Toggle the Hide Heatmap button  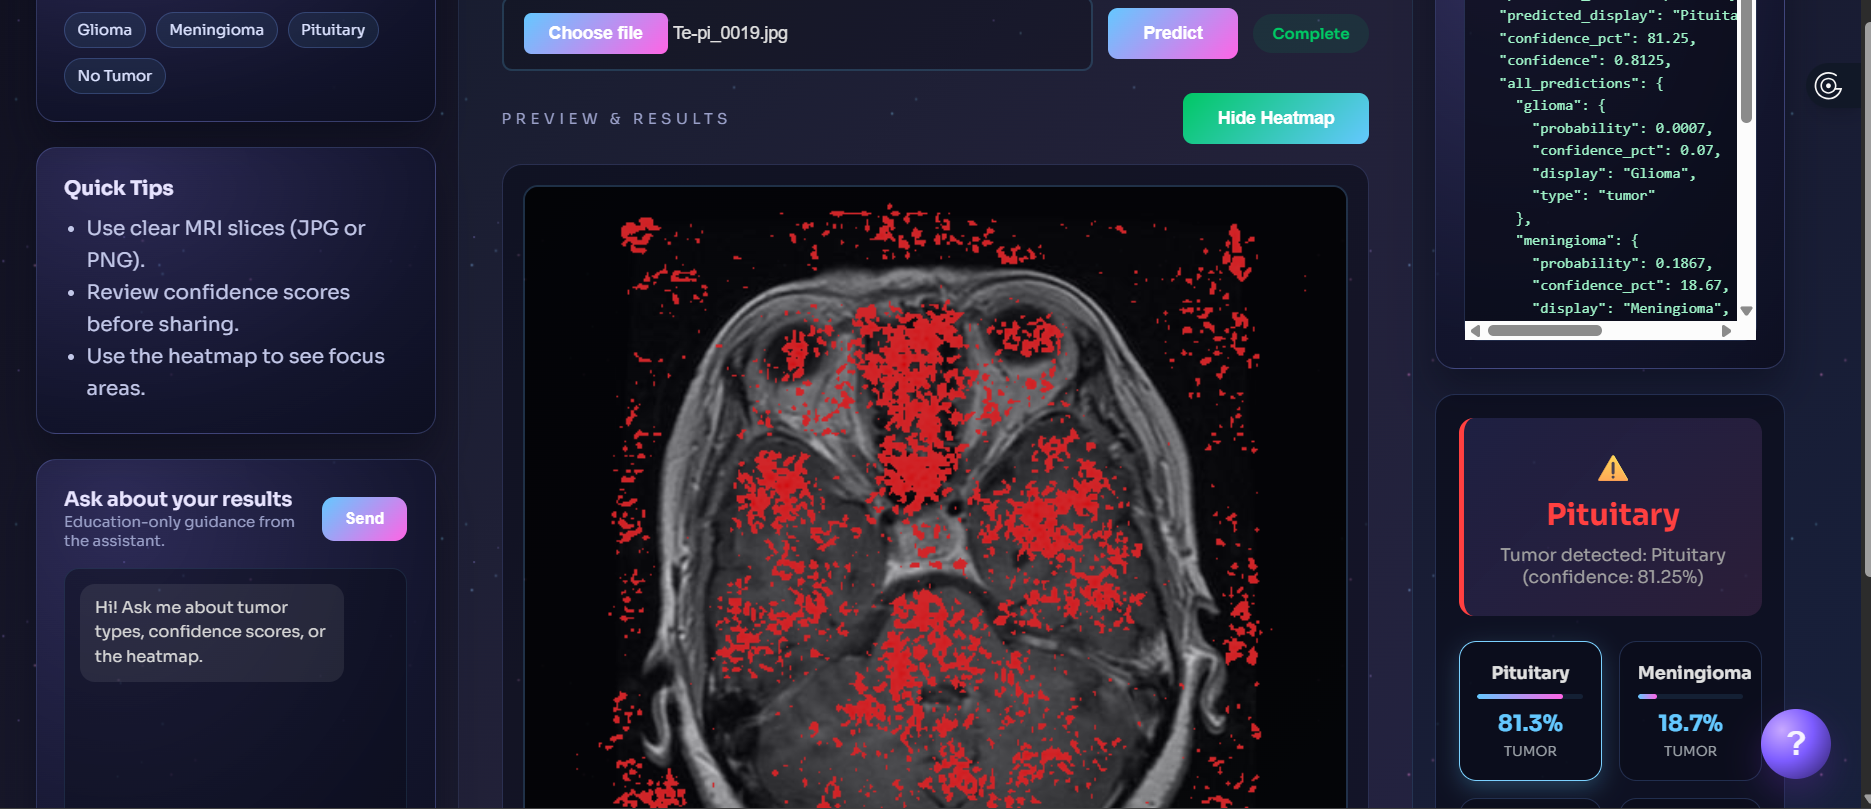pos(1276,118)
